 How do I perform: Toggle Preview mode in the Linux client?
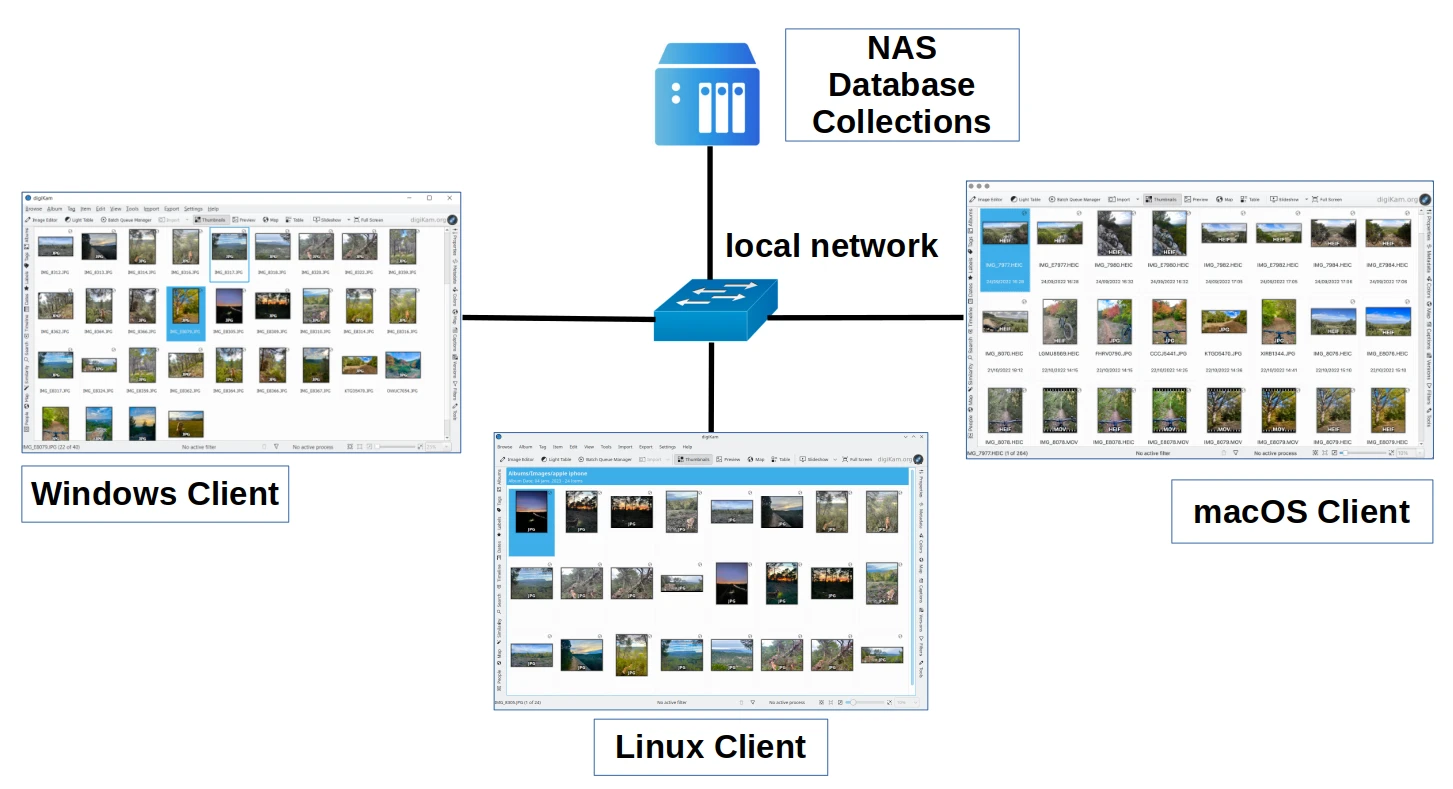click(x=728, y=459)
